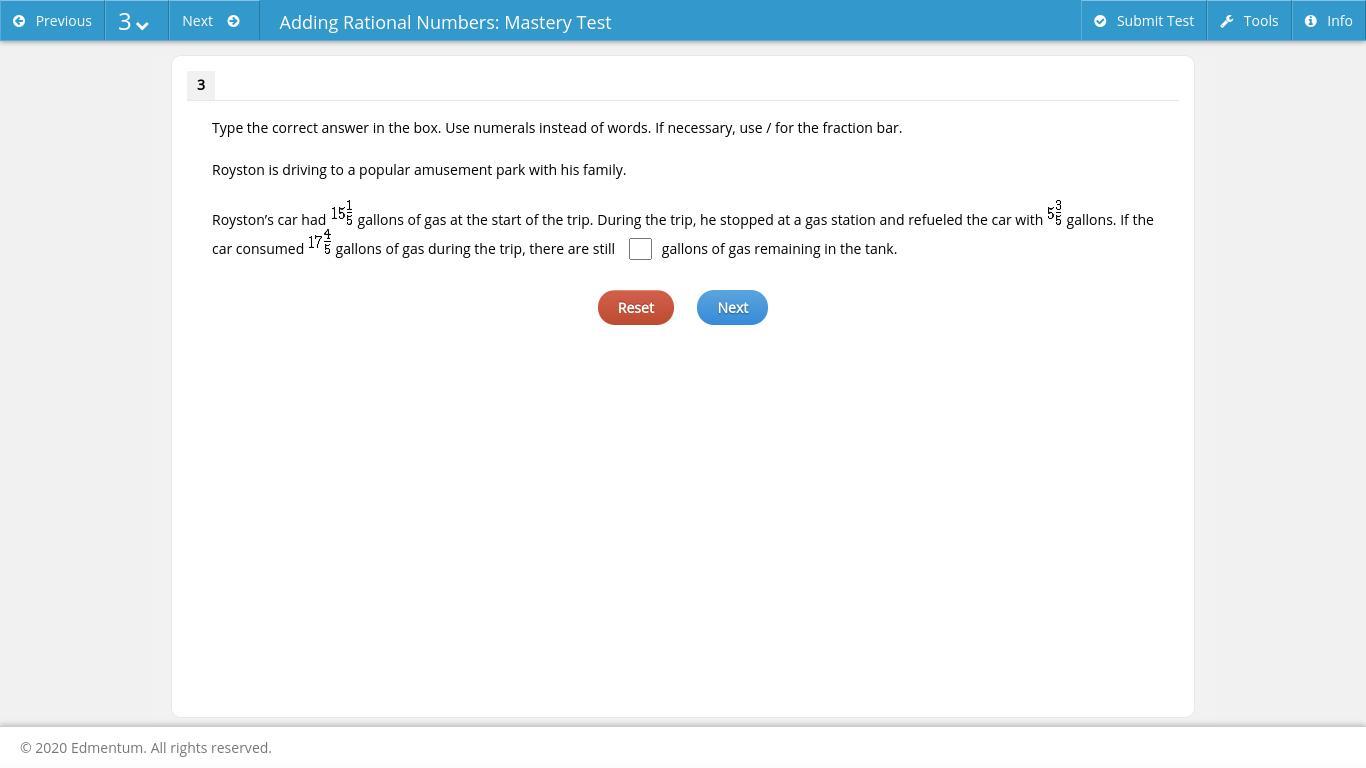The image size is (1366, 768).
Task: Click the 'Royston is driving' sentence
Action: (418, 170)
